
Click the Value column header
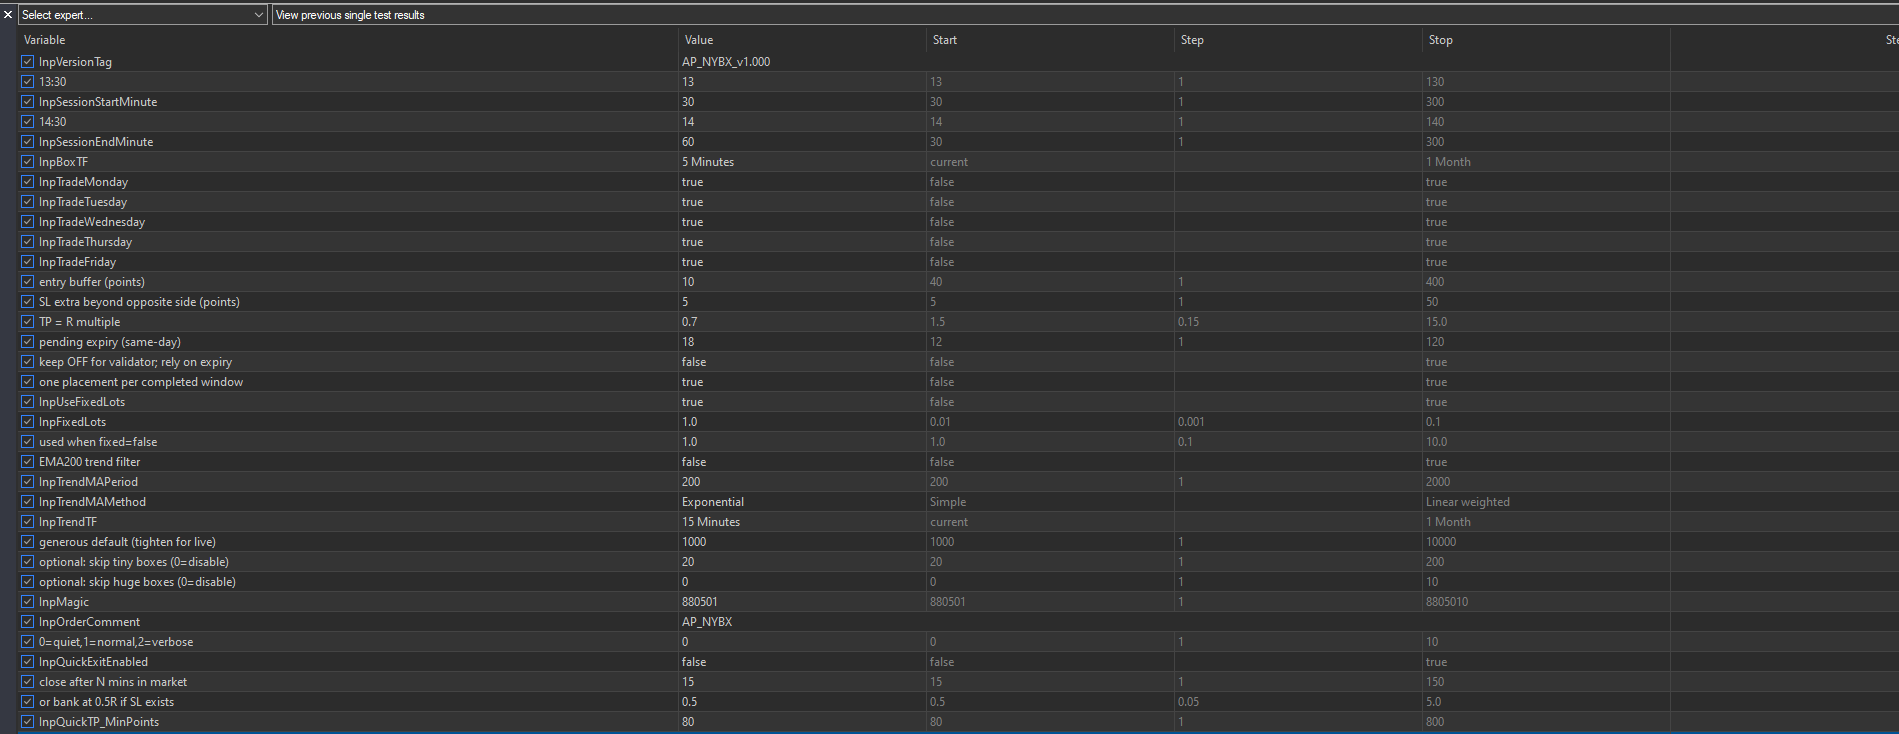pyautogui.click(x=802, y=40)
